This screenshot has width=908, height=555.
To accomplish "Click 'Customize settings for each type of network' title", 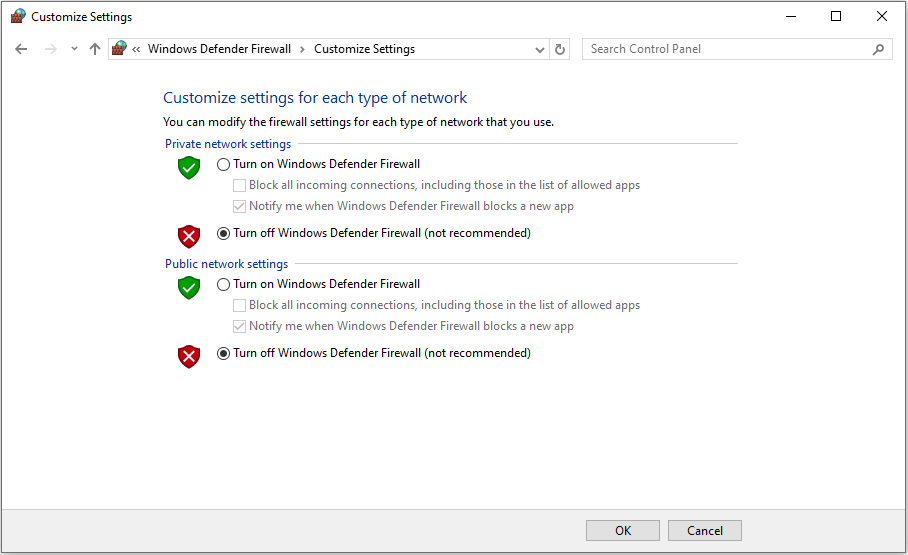I will pyautogui.click(x=315, y=98).
